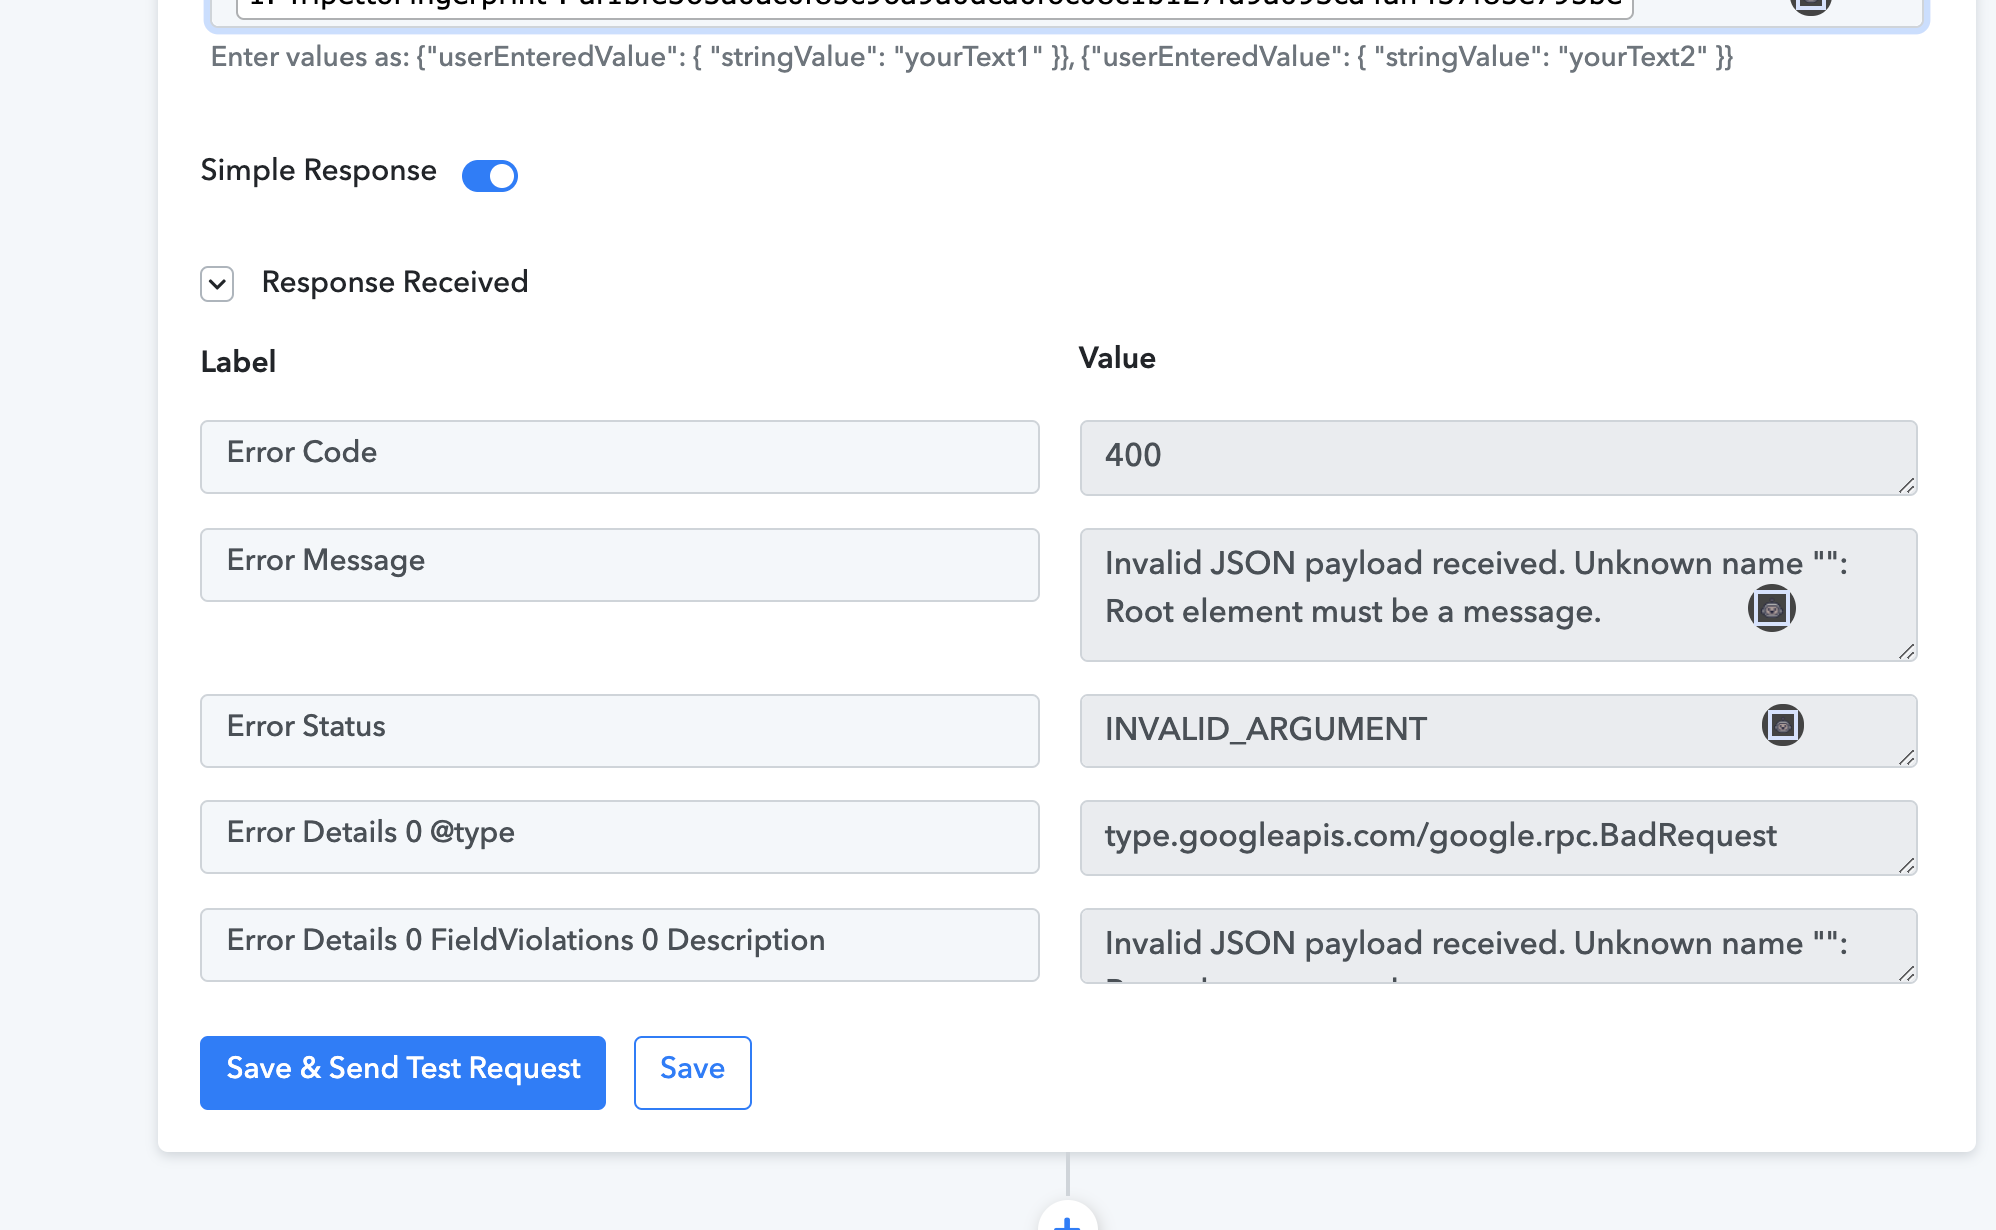Click the Error Code label field
The image size is (1996, 1230).
coord(619,456)
